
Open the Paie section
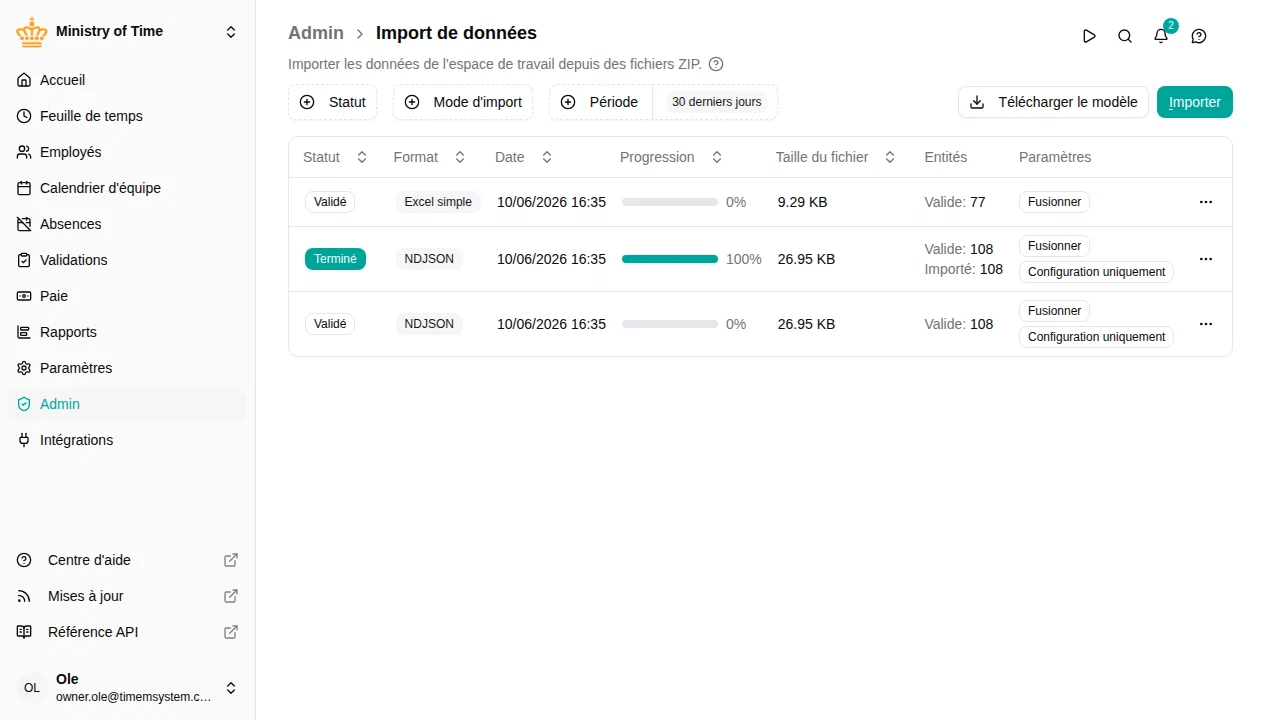(127, 296)
